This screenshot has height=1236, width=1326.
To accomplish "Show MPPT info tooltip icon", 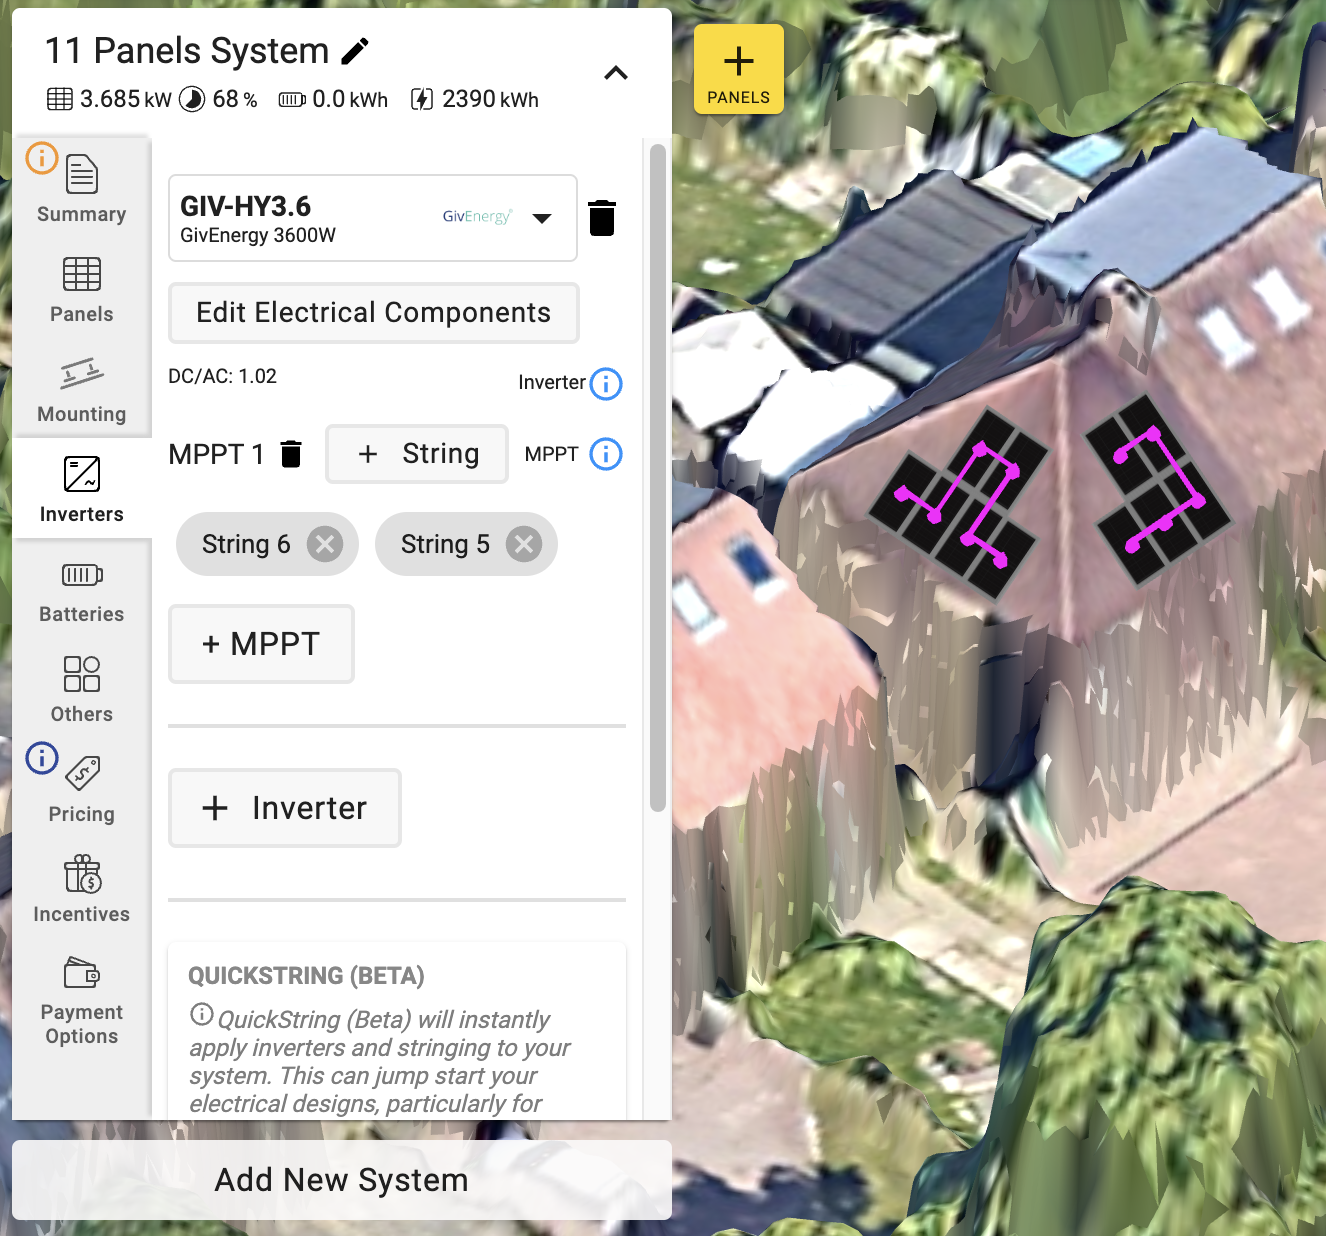I will pyautogui.click(x=606, y=454).
